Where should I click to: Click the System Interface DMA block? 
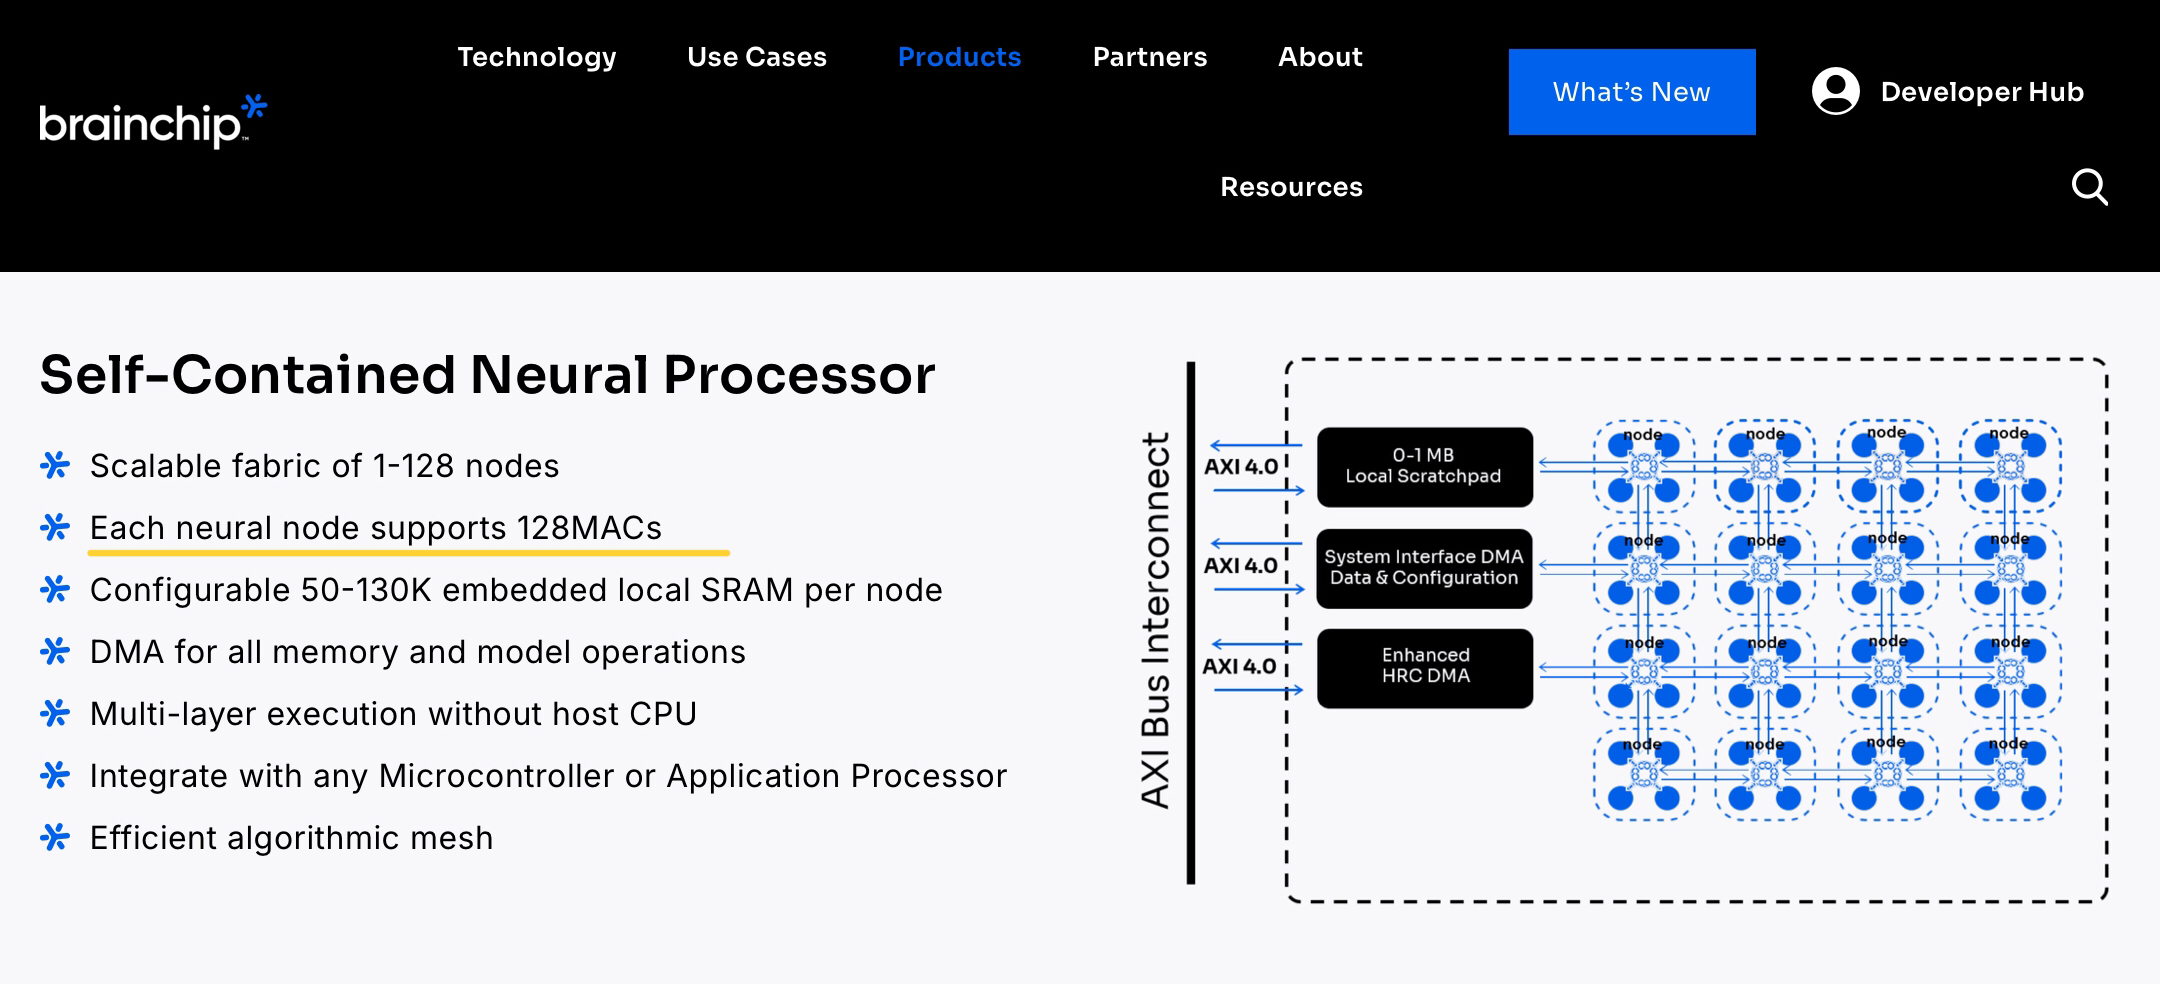tap(1424, 568)
